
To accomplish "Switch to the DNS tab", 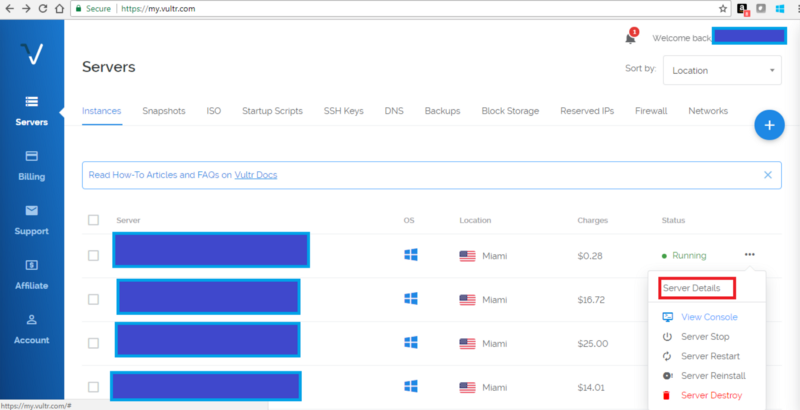I will [x=394, y=111].
